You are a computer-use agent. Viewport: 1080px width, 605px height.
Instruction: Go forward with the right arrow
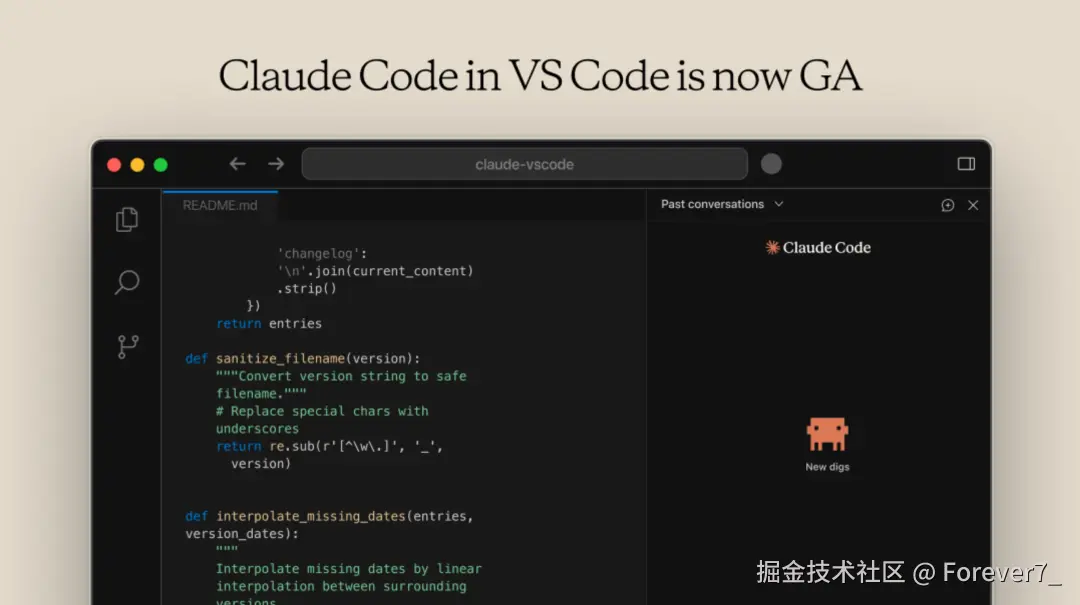click(x=276, y=164)
